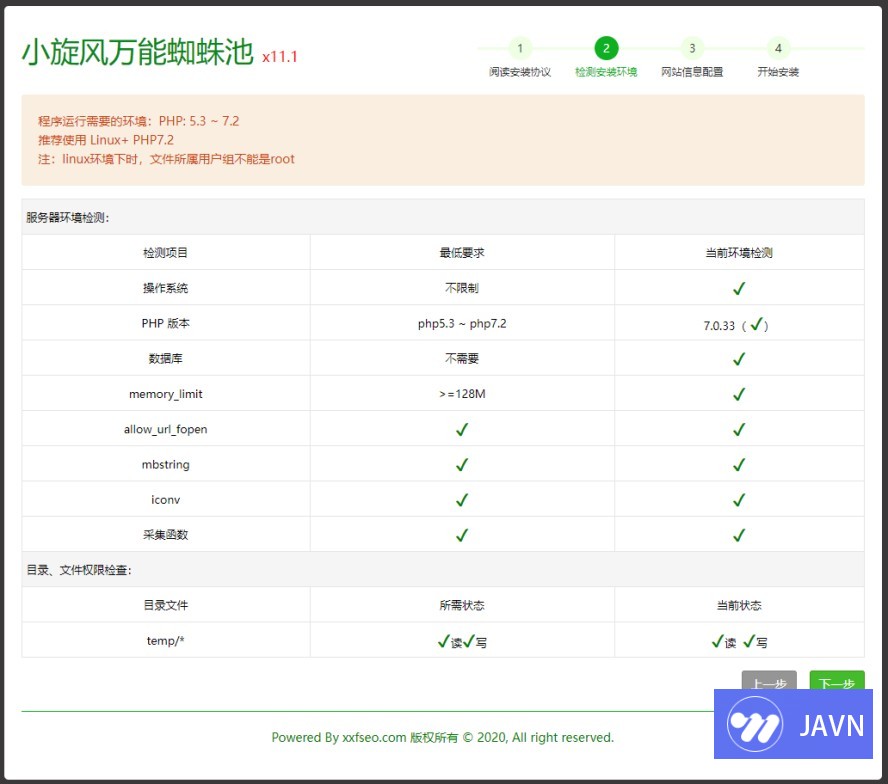Click the active step 2 circle
The image size is (888, 784).
(x=606, y=48)
